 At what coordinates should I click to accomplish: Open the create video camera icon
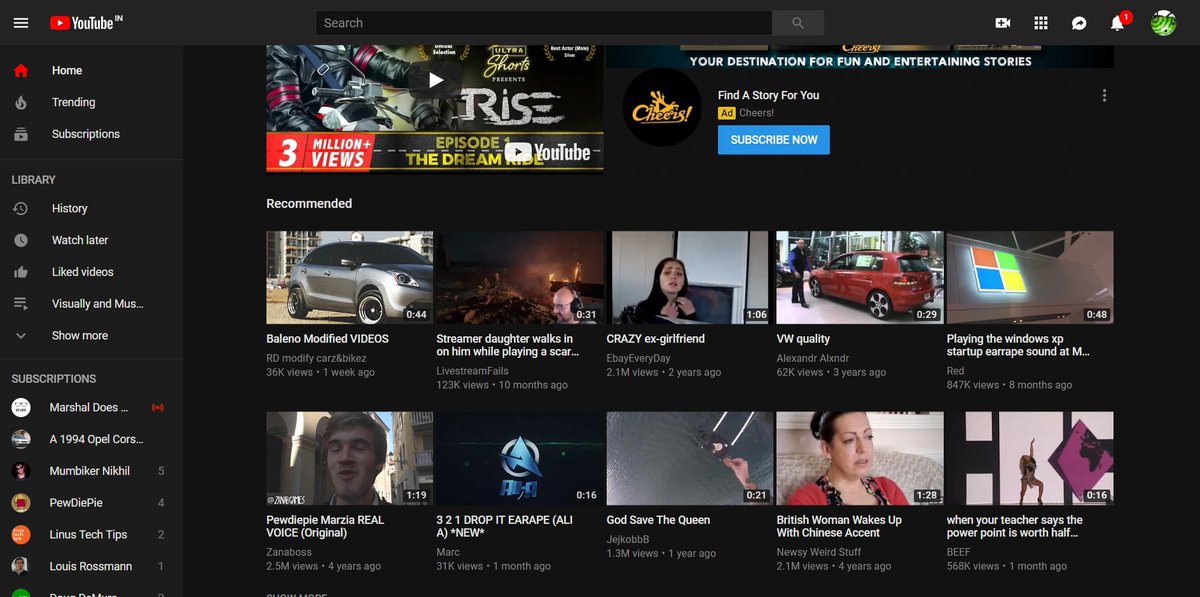point(1003,23)
